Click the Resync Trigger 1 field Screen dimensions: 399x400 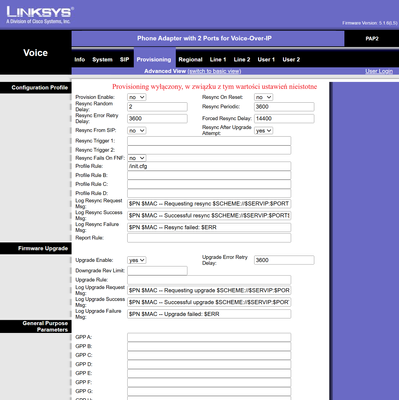(x=209, y=141)
